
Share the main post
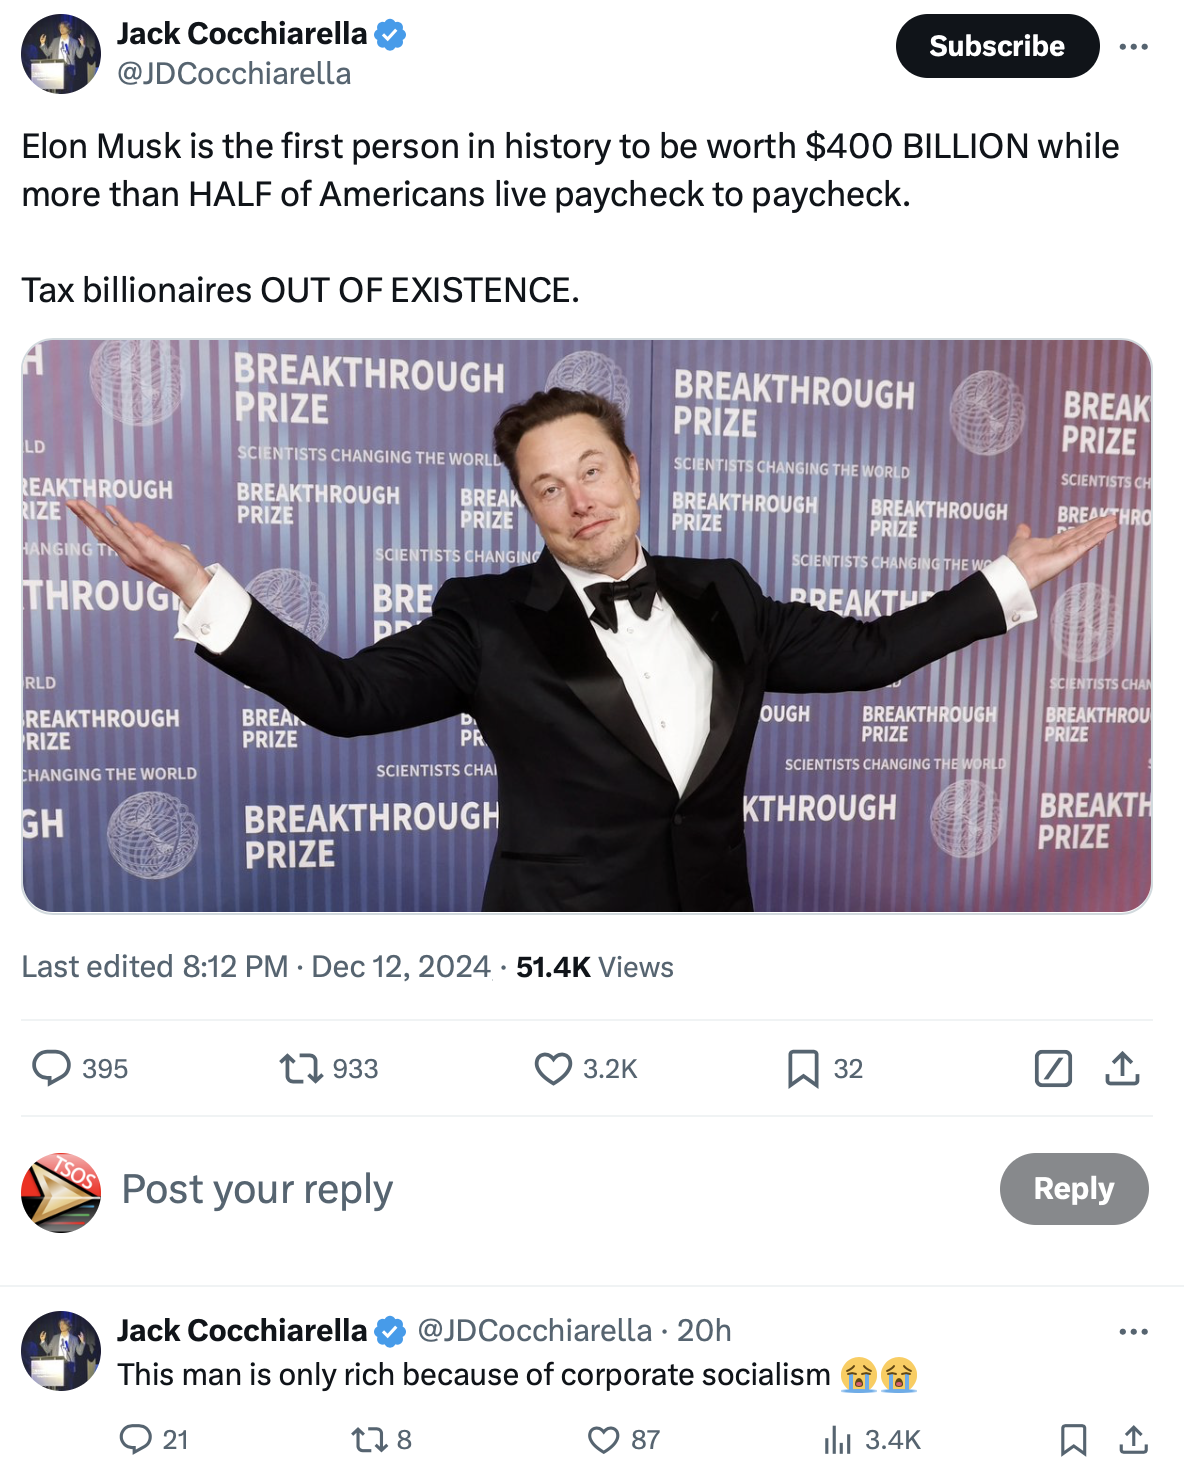(1122, 1068)
